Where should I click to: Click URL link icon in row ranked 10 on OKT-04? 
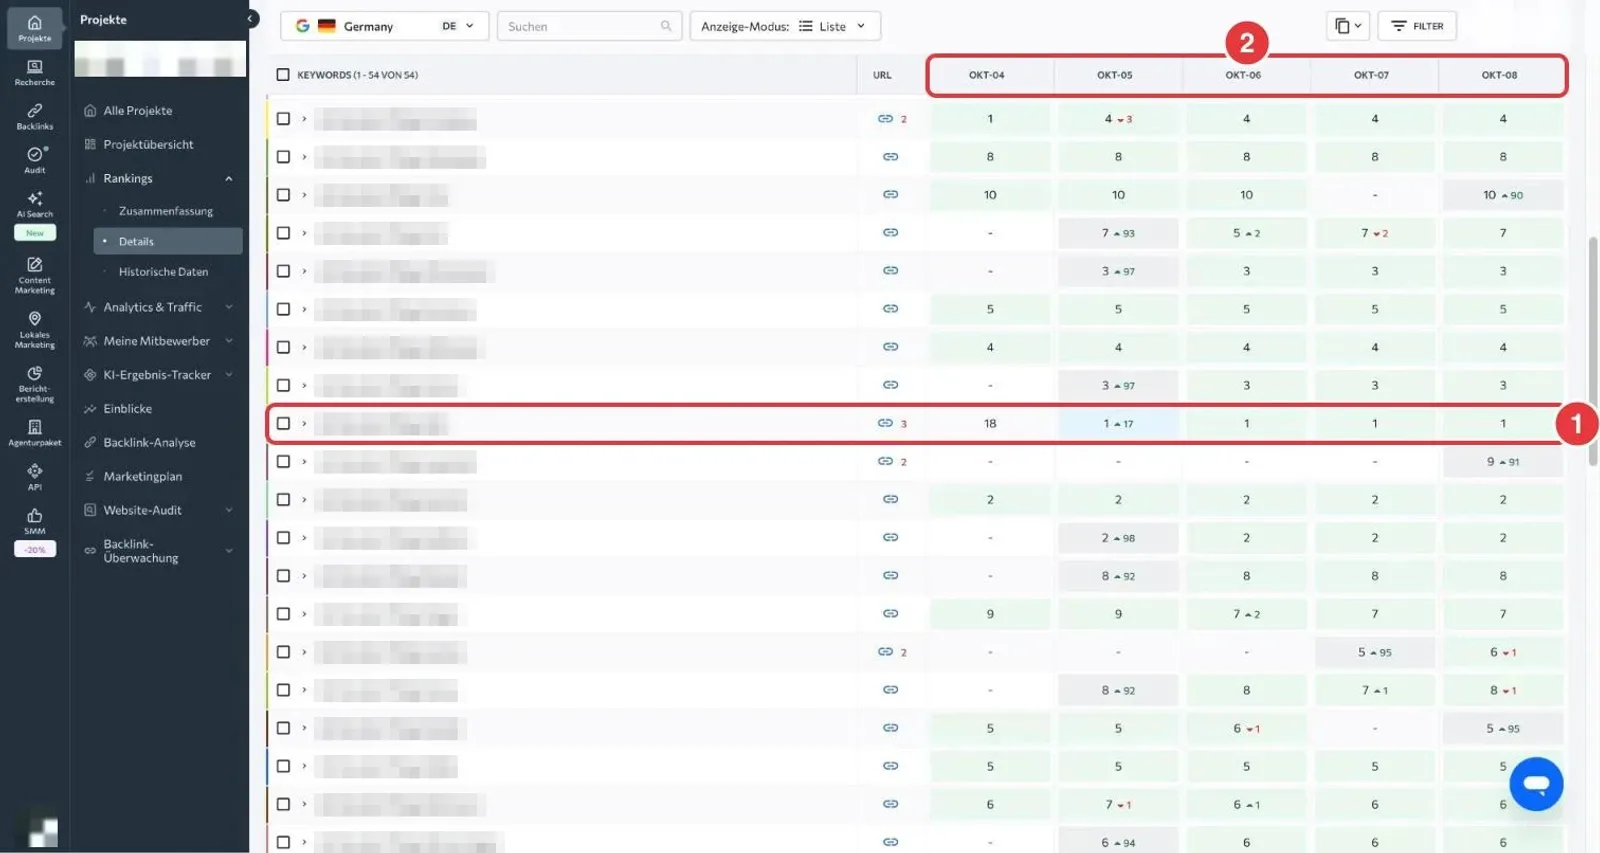(890, 195)
